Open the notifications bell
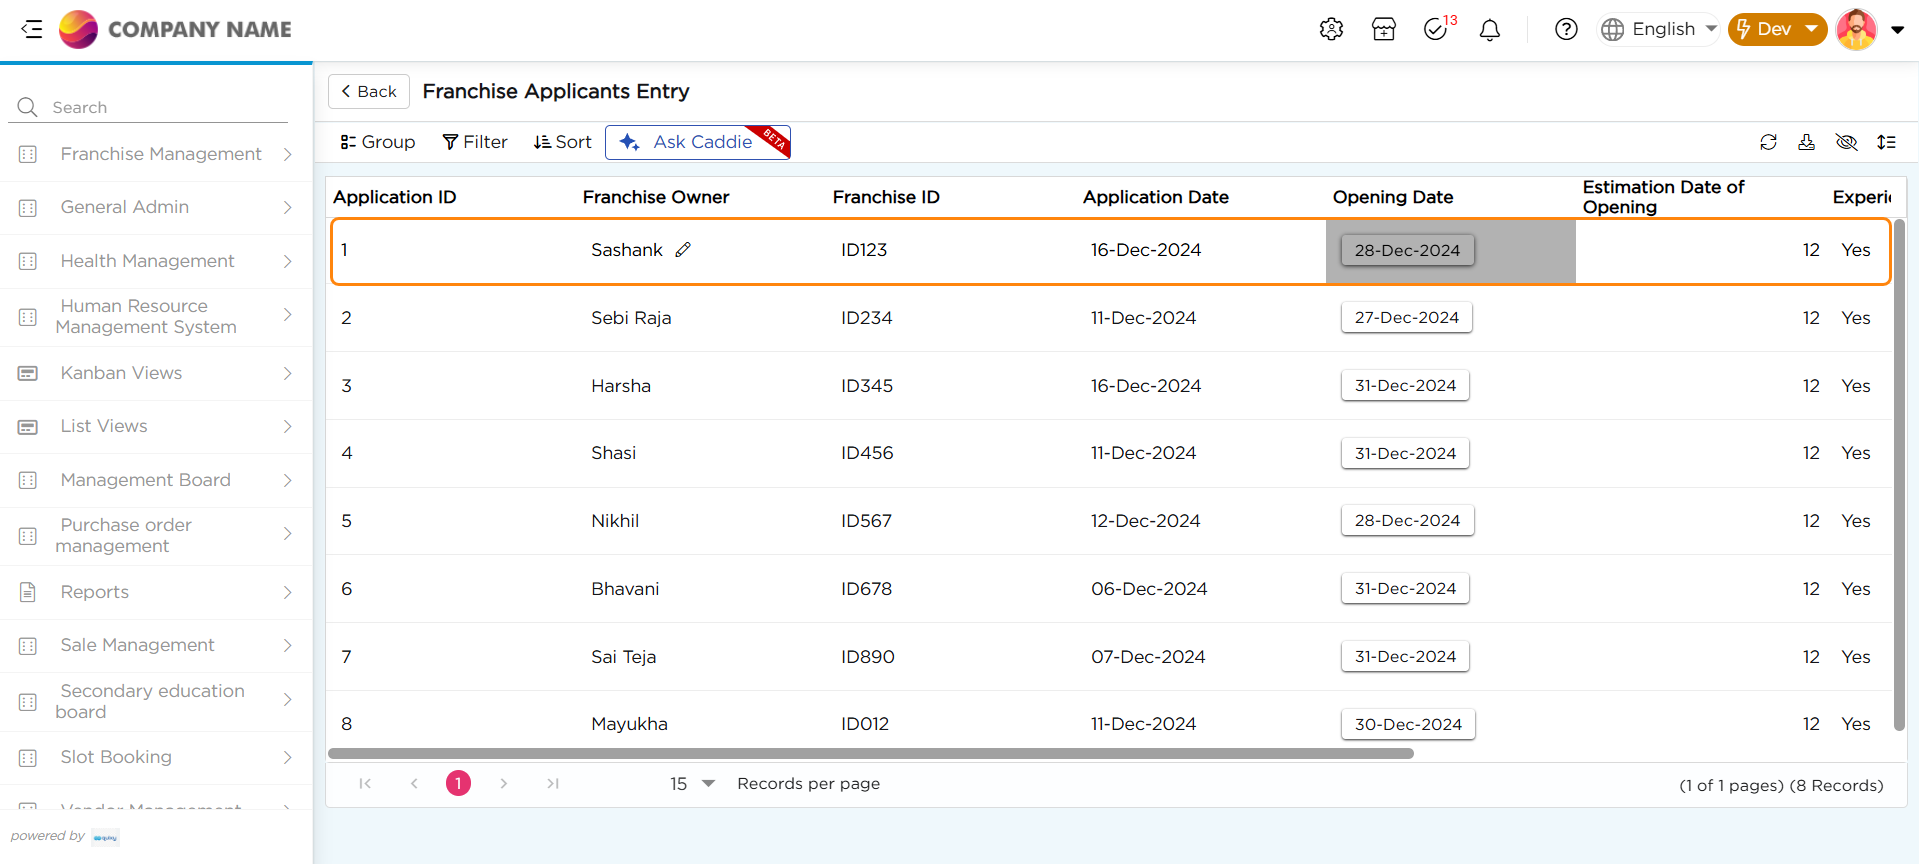This screenshot has height=864, width=1919. click(1490, 30)
